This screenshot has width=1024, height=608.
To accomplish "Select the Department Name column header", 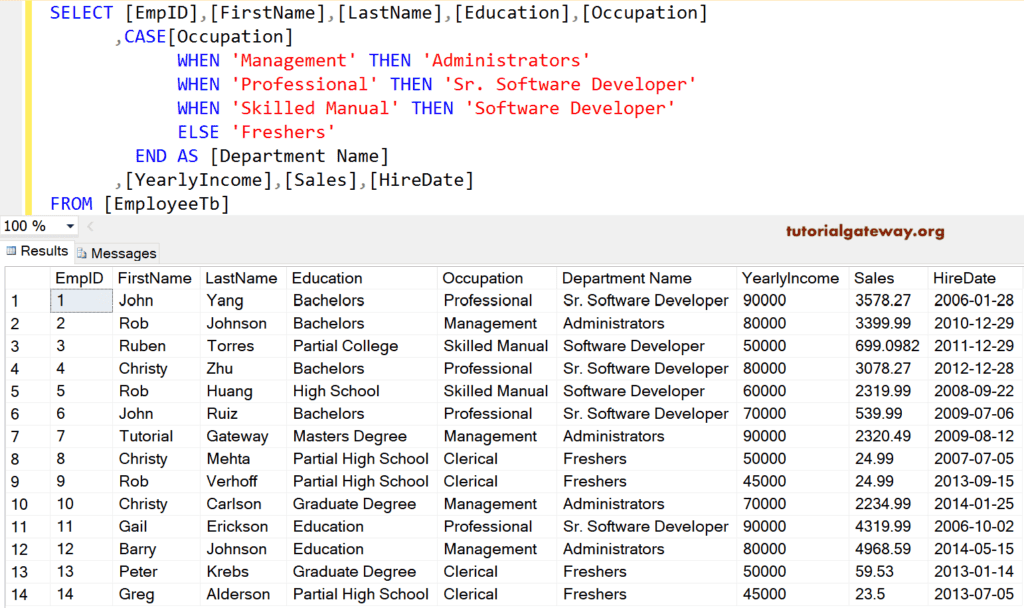I will pyautogui.click(x=626, y=278).
